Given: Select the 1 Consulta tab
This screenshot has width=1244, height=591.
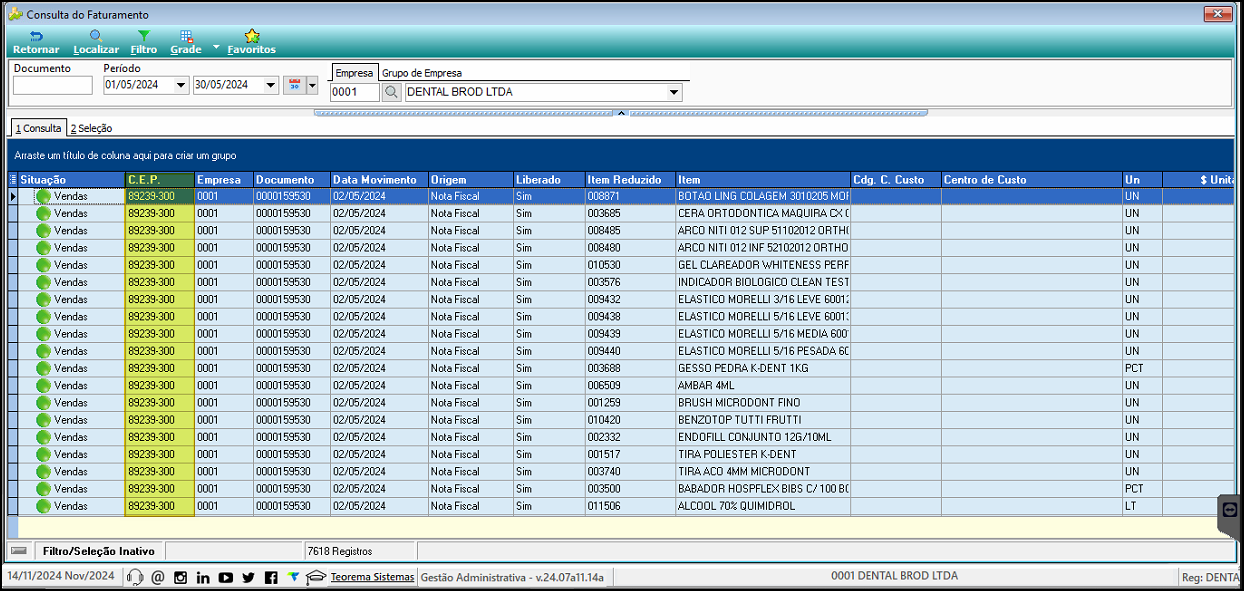Looking at the screenshot, I should (x=38, y=128).
